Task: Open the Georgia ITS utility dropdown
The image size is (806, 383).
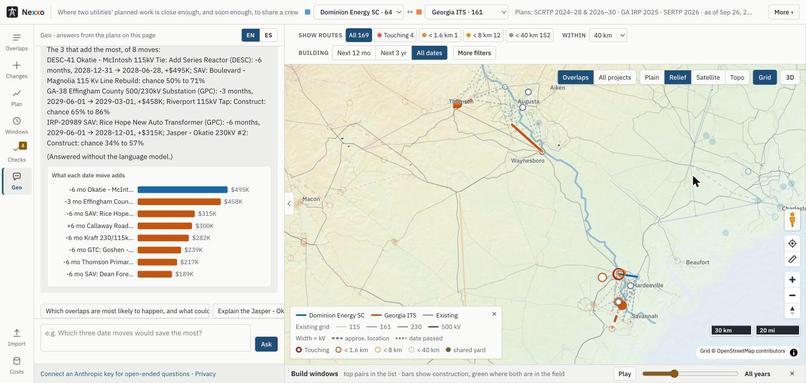Action: (x=467, y=12)
